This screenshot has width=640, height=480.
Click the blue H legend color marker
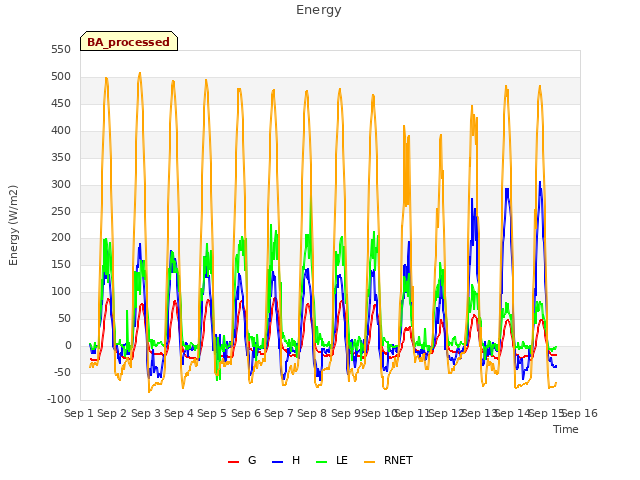(x=277, y=462)
